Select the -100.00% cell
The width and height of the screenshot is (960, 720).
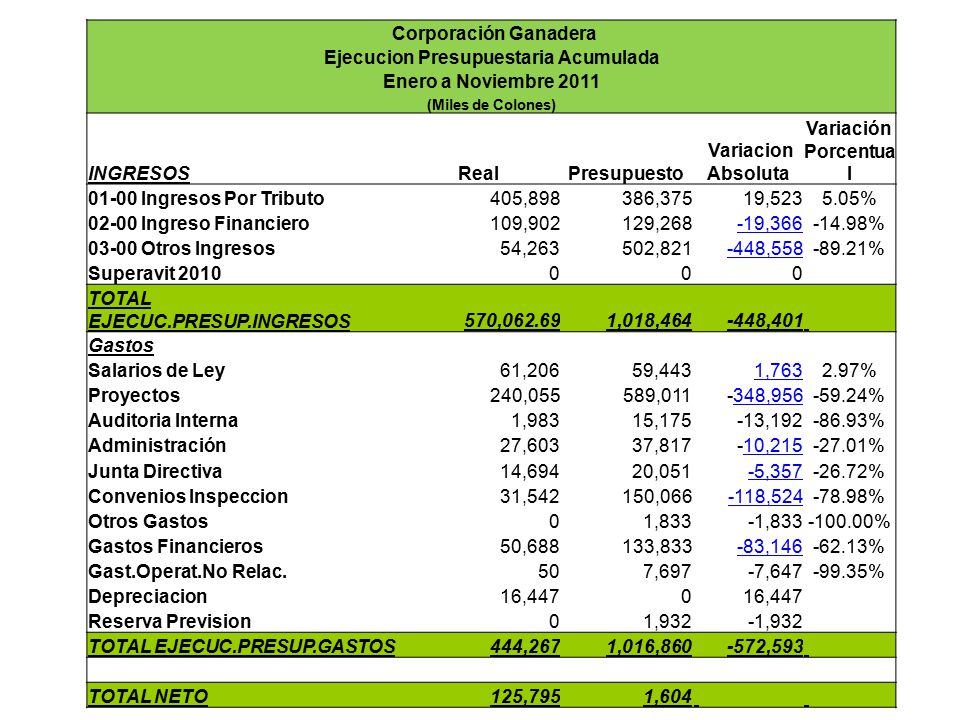click(x=849, y=522)
